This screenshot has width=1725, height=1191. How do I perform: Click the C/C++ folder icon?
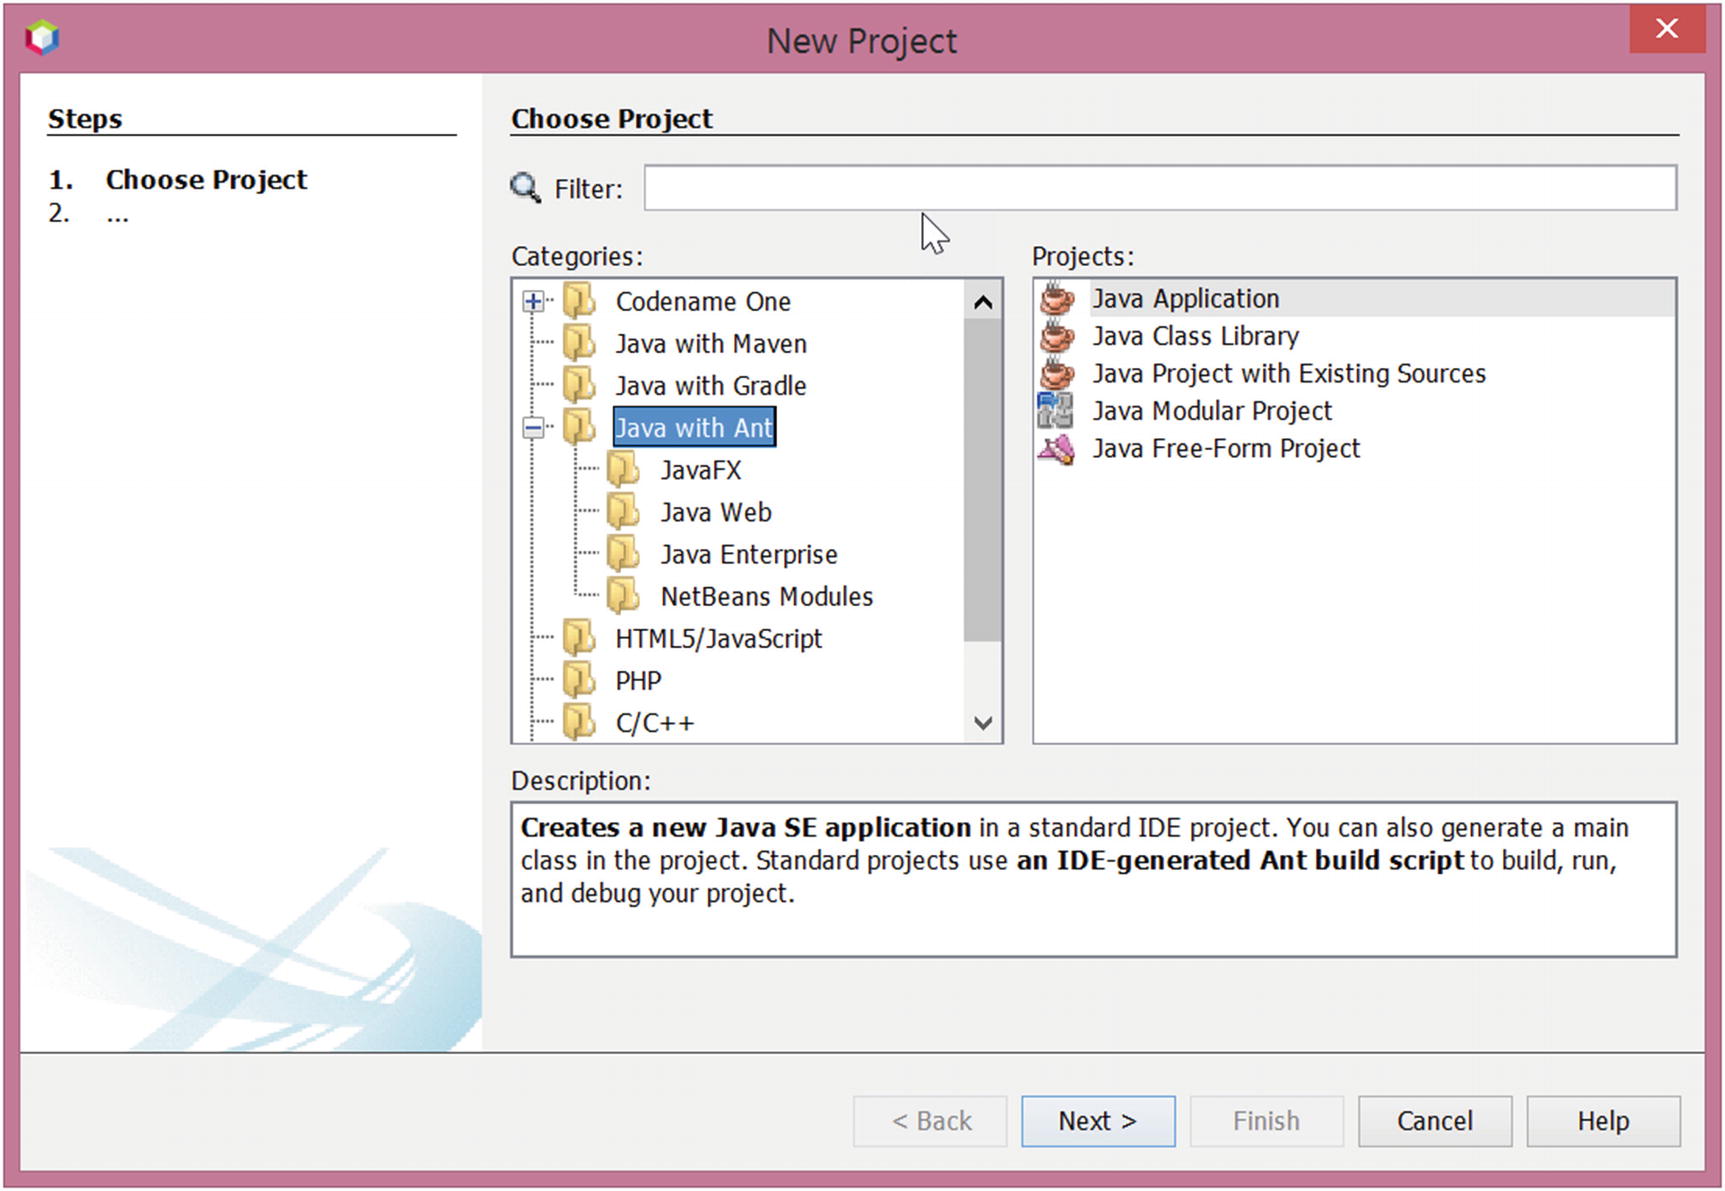[x=579, y=721]
